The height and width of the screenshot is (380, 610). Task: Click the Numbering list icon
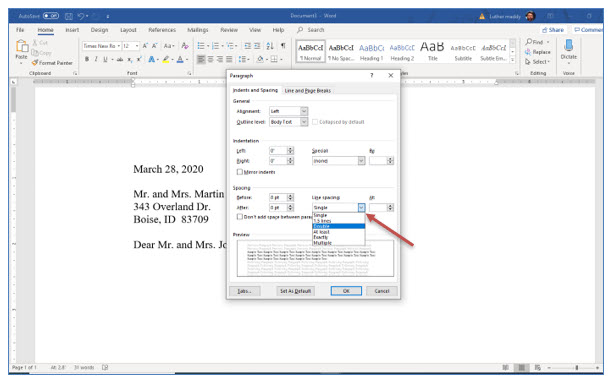215,46
